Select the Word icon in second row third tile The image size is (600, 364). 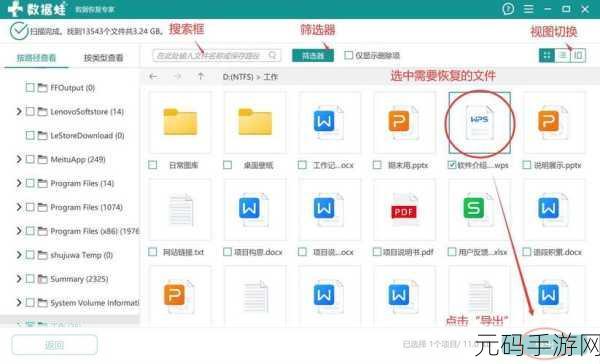point(328,209)
